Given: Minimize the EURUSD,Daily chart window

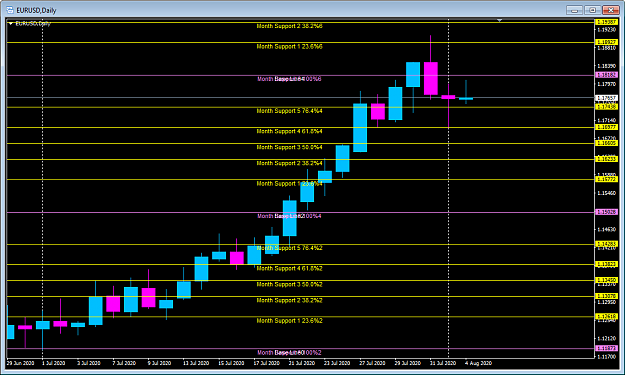Looking at the screenshot, I should (x=574, y=10).
